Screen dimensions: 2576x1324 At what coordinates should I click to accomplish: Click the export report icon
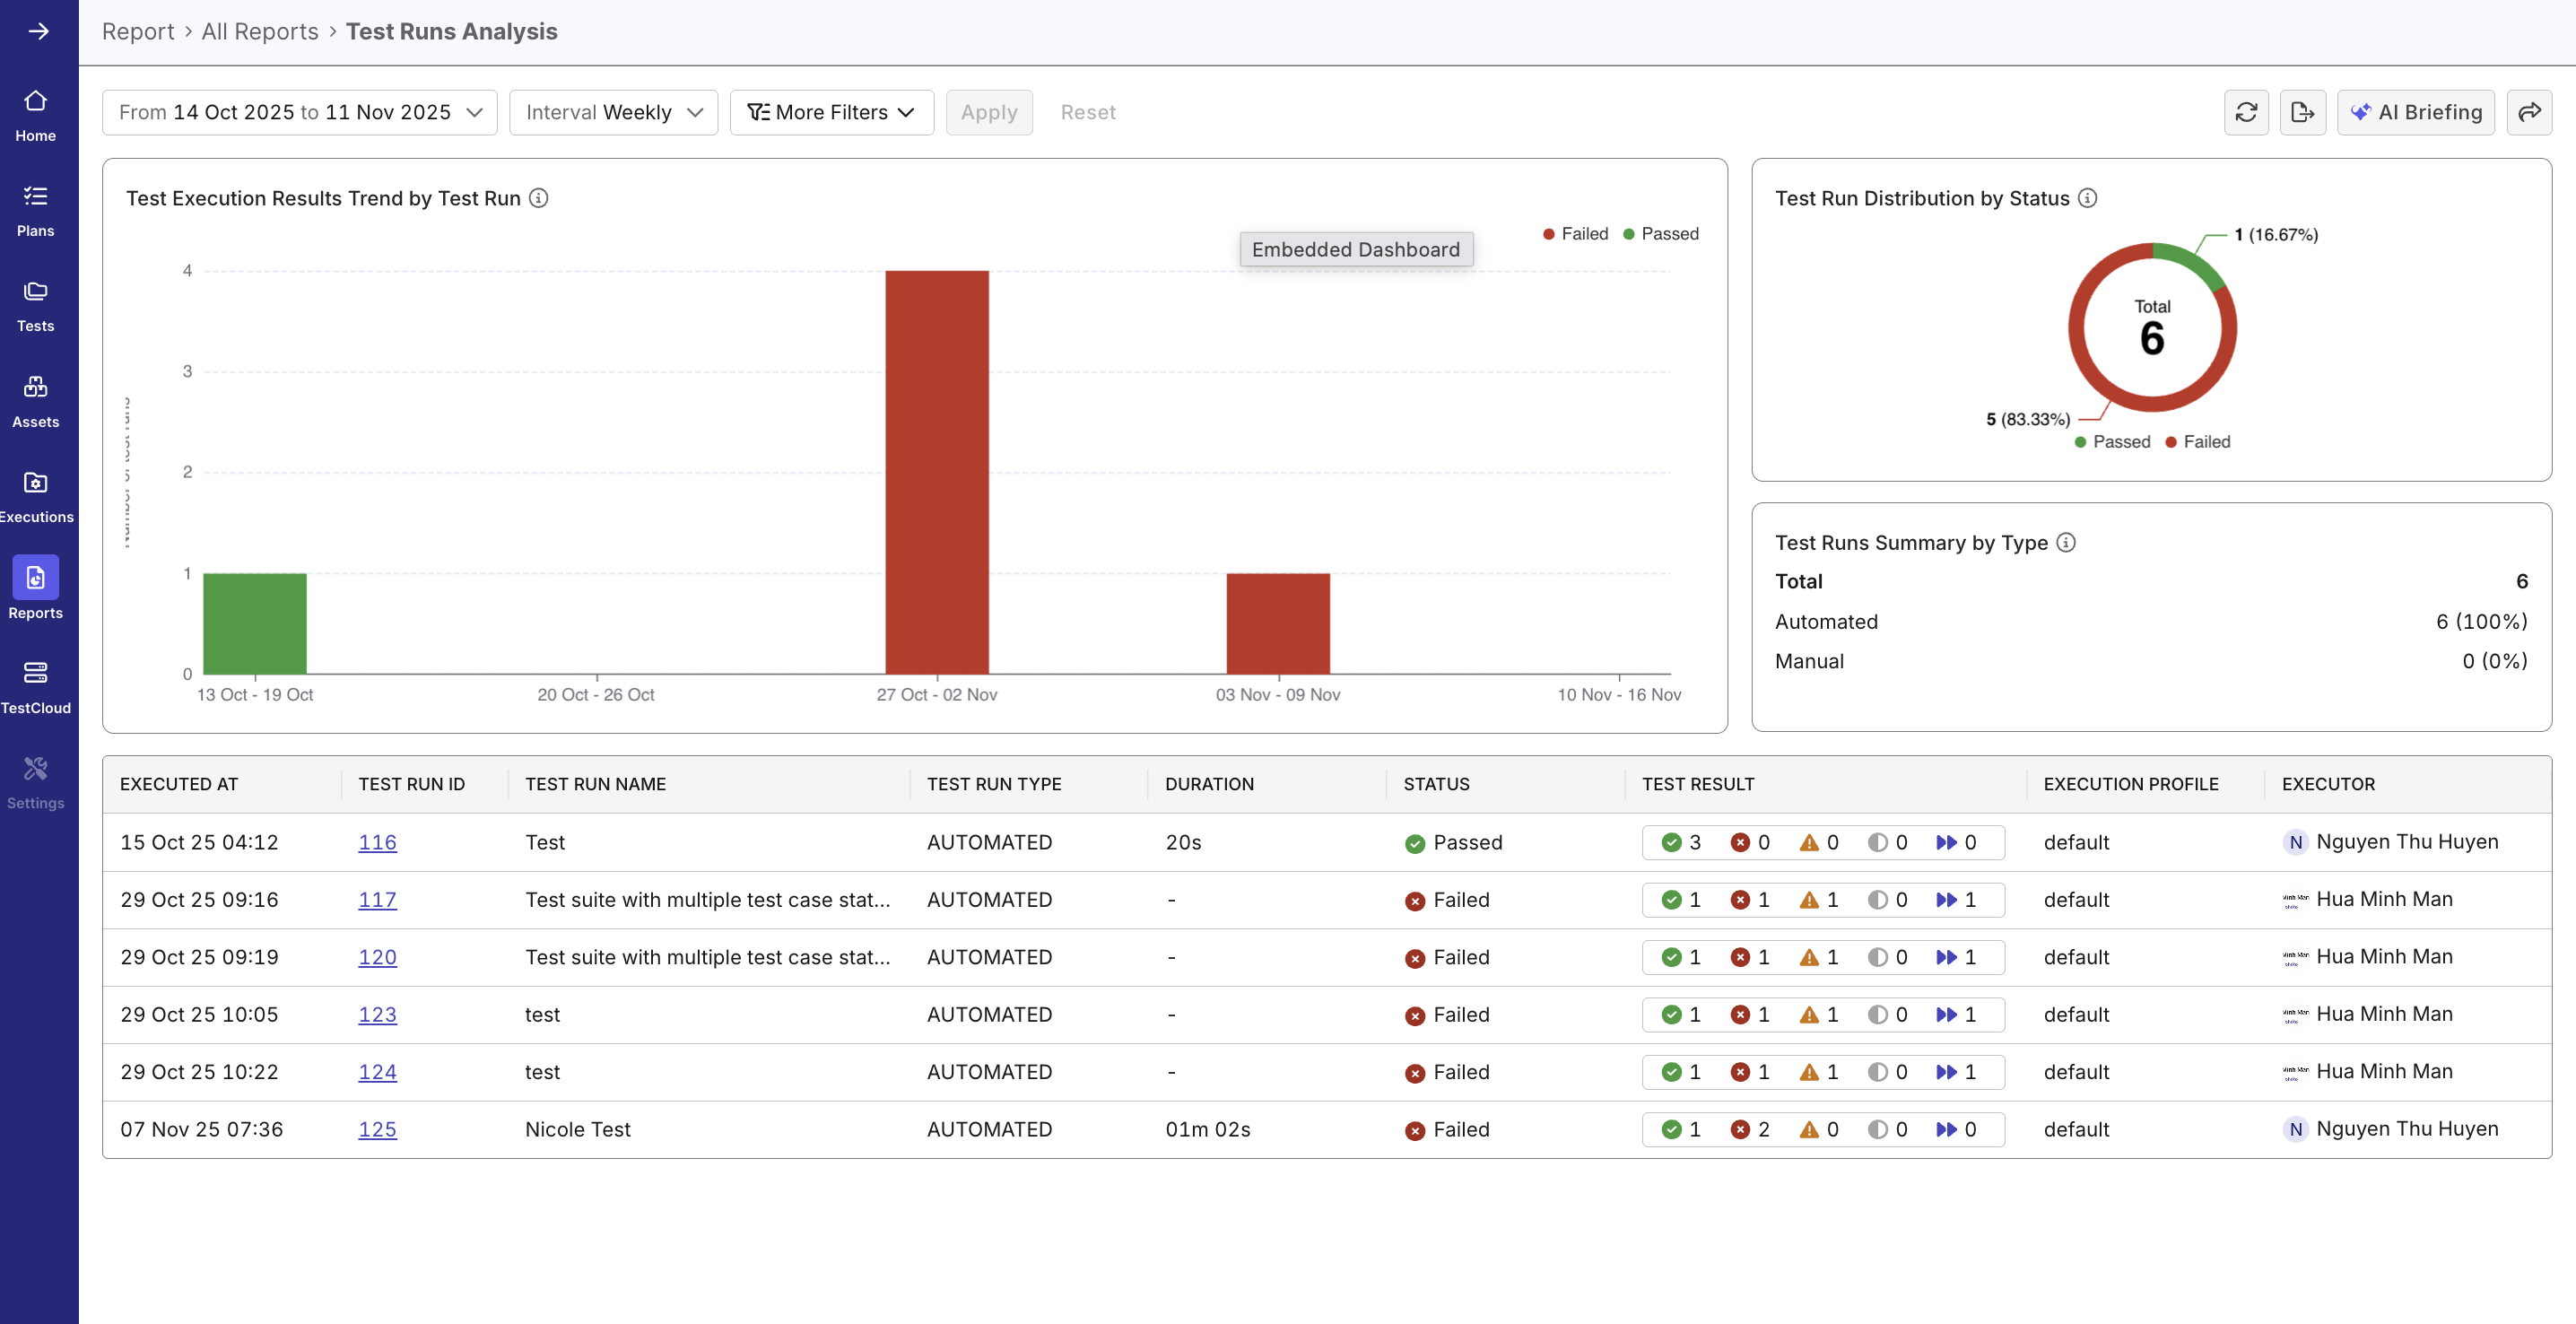(2303, 112)
